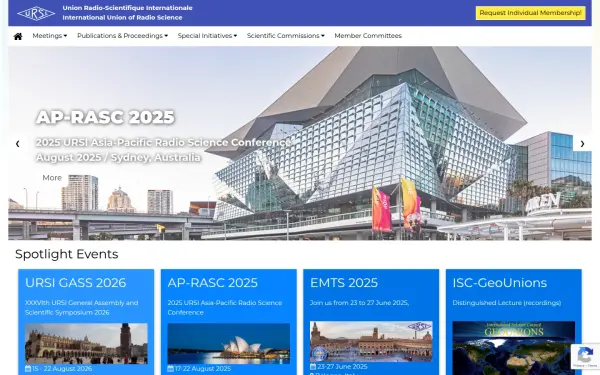Expand Special Initiatives dropdown
Viewport: 600px width, 375px height.
tap(207, 36)
